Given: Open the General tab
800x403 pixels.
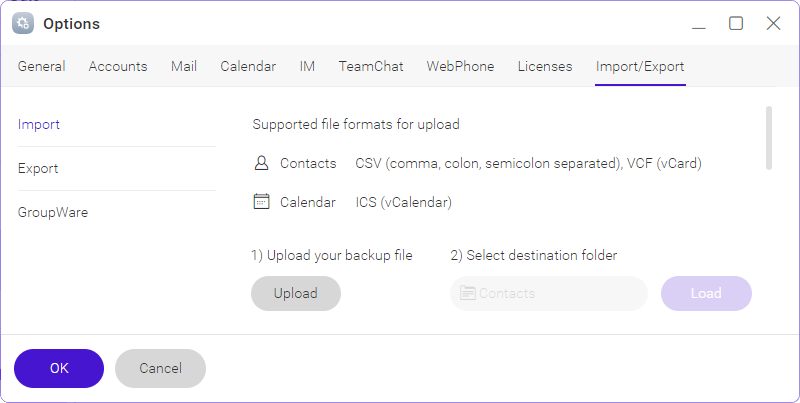Looking at the screenshot, I should 41,66.
